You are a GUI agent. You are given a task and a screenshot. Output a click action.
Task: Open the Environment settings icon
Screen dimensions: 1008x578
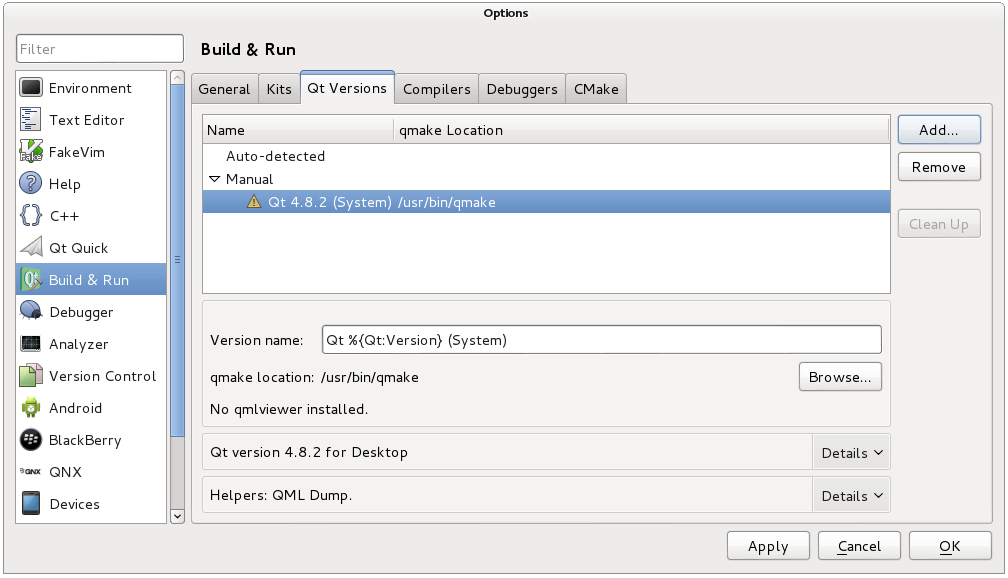click(31, 87)
